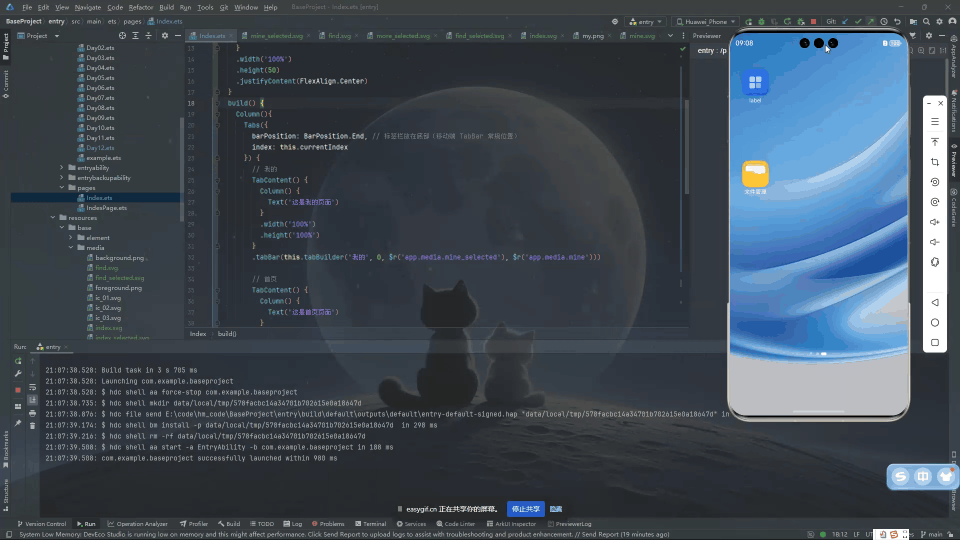Select background.png in media folder
The width and height of the screenshot is (960, 540).
coord(115,258)
